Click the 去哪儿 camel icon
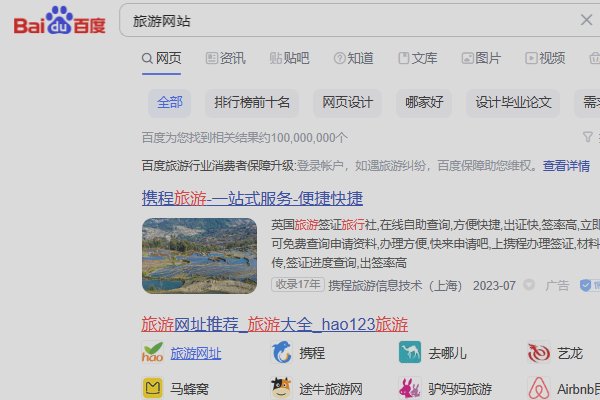600x400 pixels. pyautogui.click(x=410, y=352)
